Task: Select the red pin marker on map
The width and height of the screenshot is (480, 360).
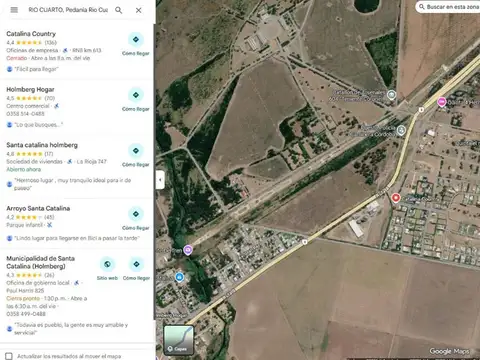Action: pos(396,198)
